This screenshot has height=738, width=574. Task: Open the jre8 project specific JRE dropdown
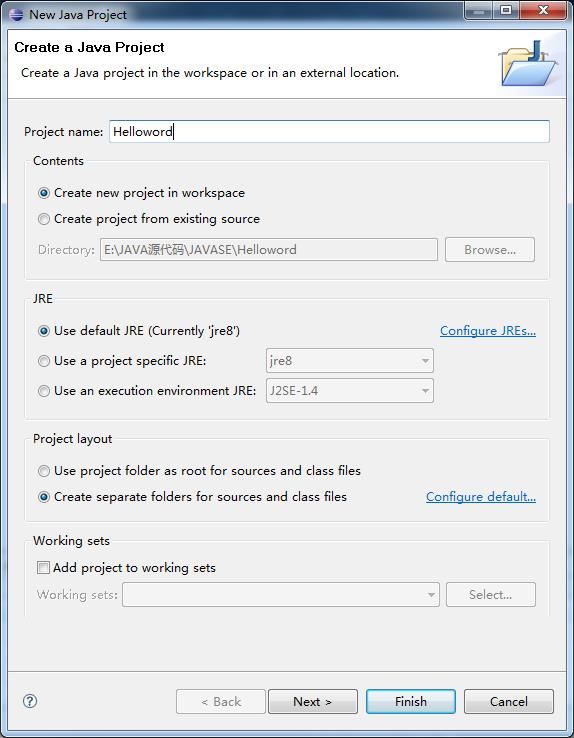coord(350,361)
